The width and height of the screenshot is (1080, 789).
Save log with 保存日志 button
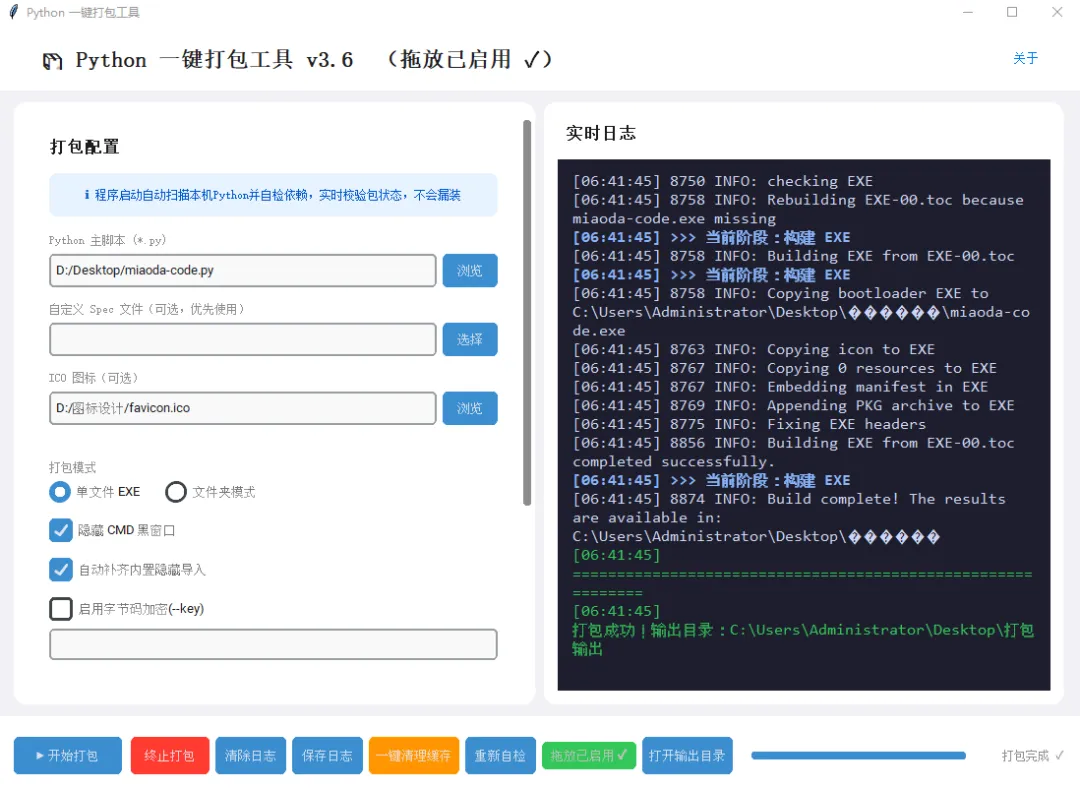[327, 755]
